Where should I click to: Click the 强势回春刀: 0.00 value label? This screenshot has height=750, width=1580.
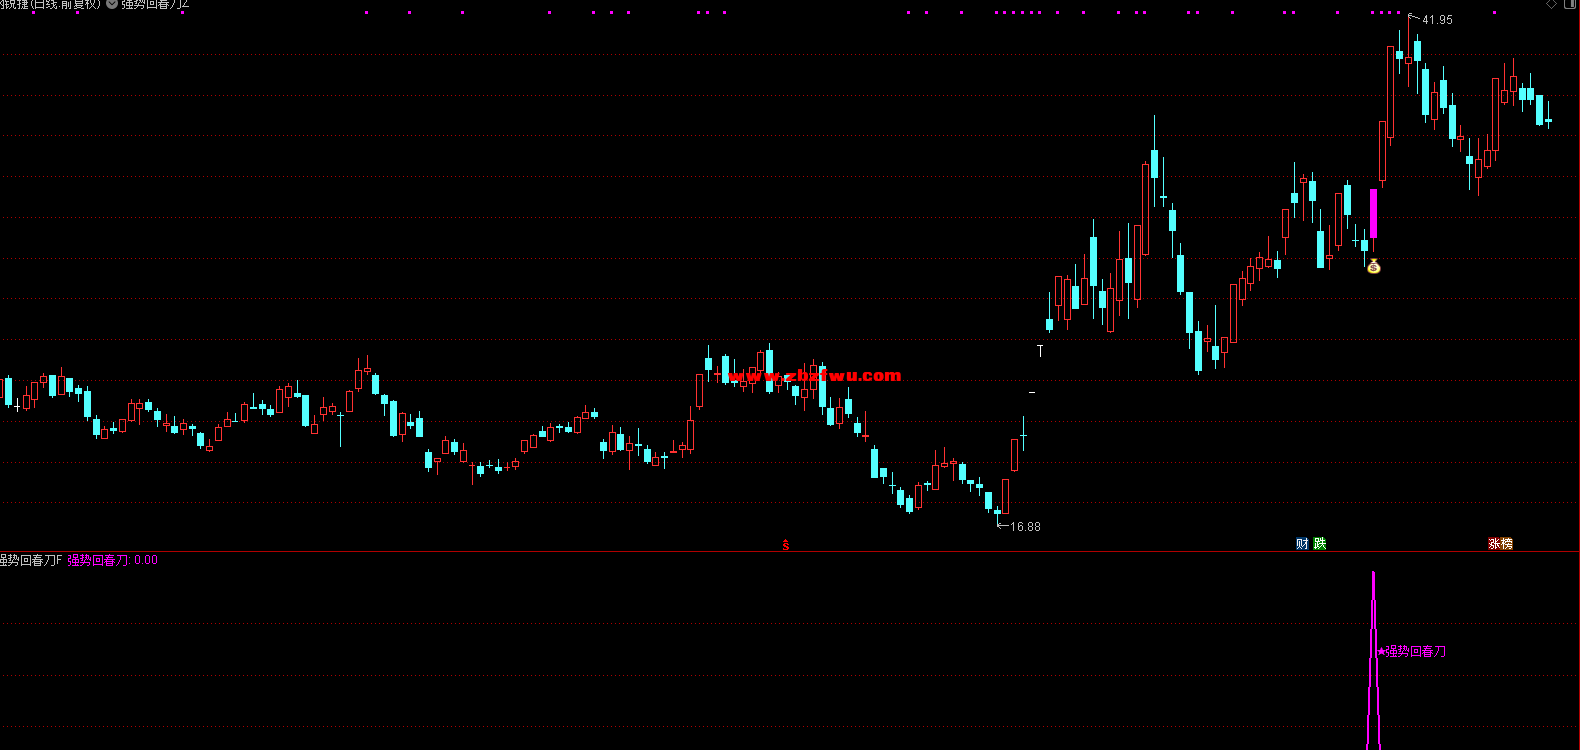[x=113, y=560]
